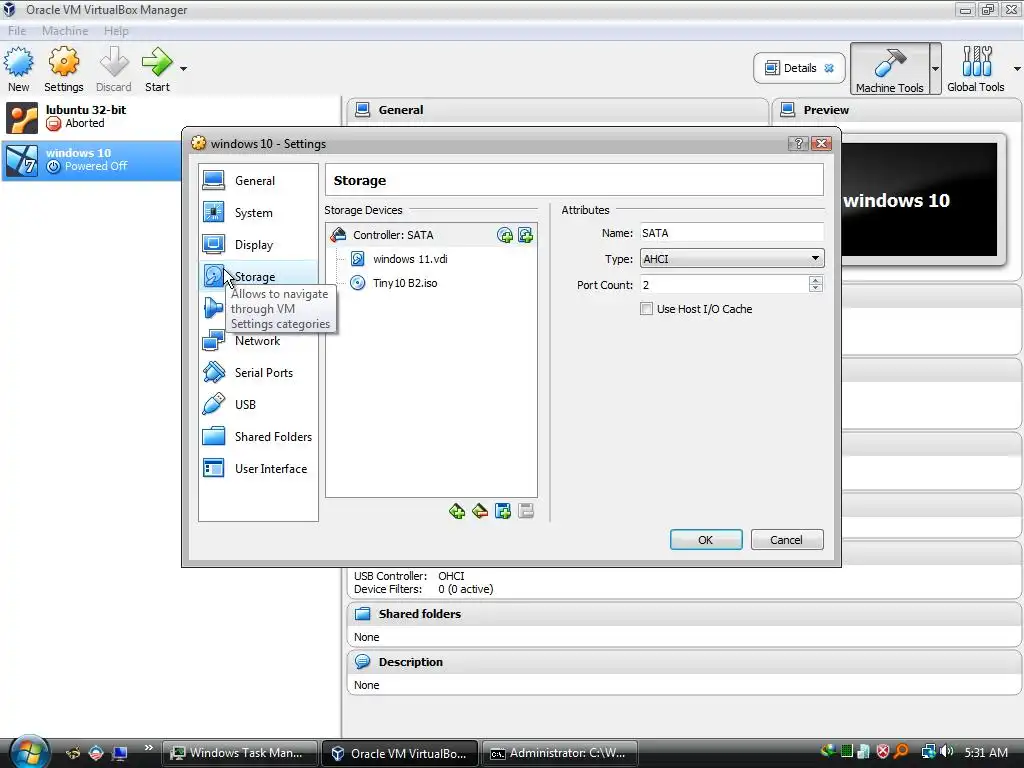Click the add storage attachment icon

tap(503, 511)
